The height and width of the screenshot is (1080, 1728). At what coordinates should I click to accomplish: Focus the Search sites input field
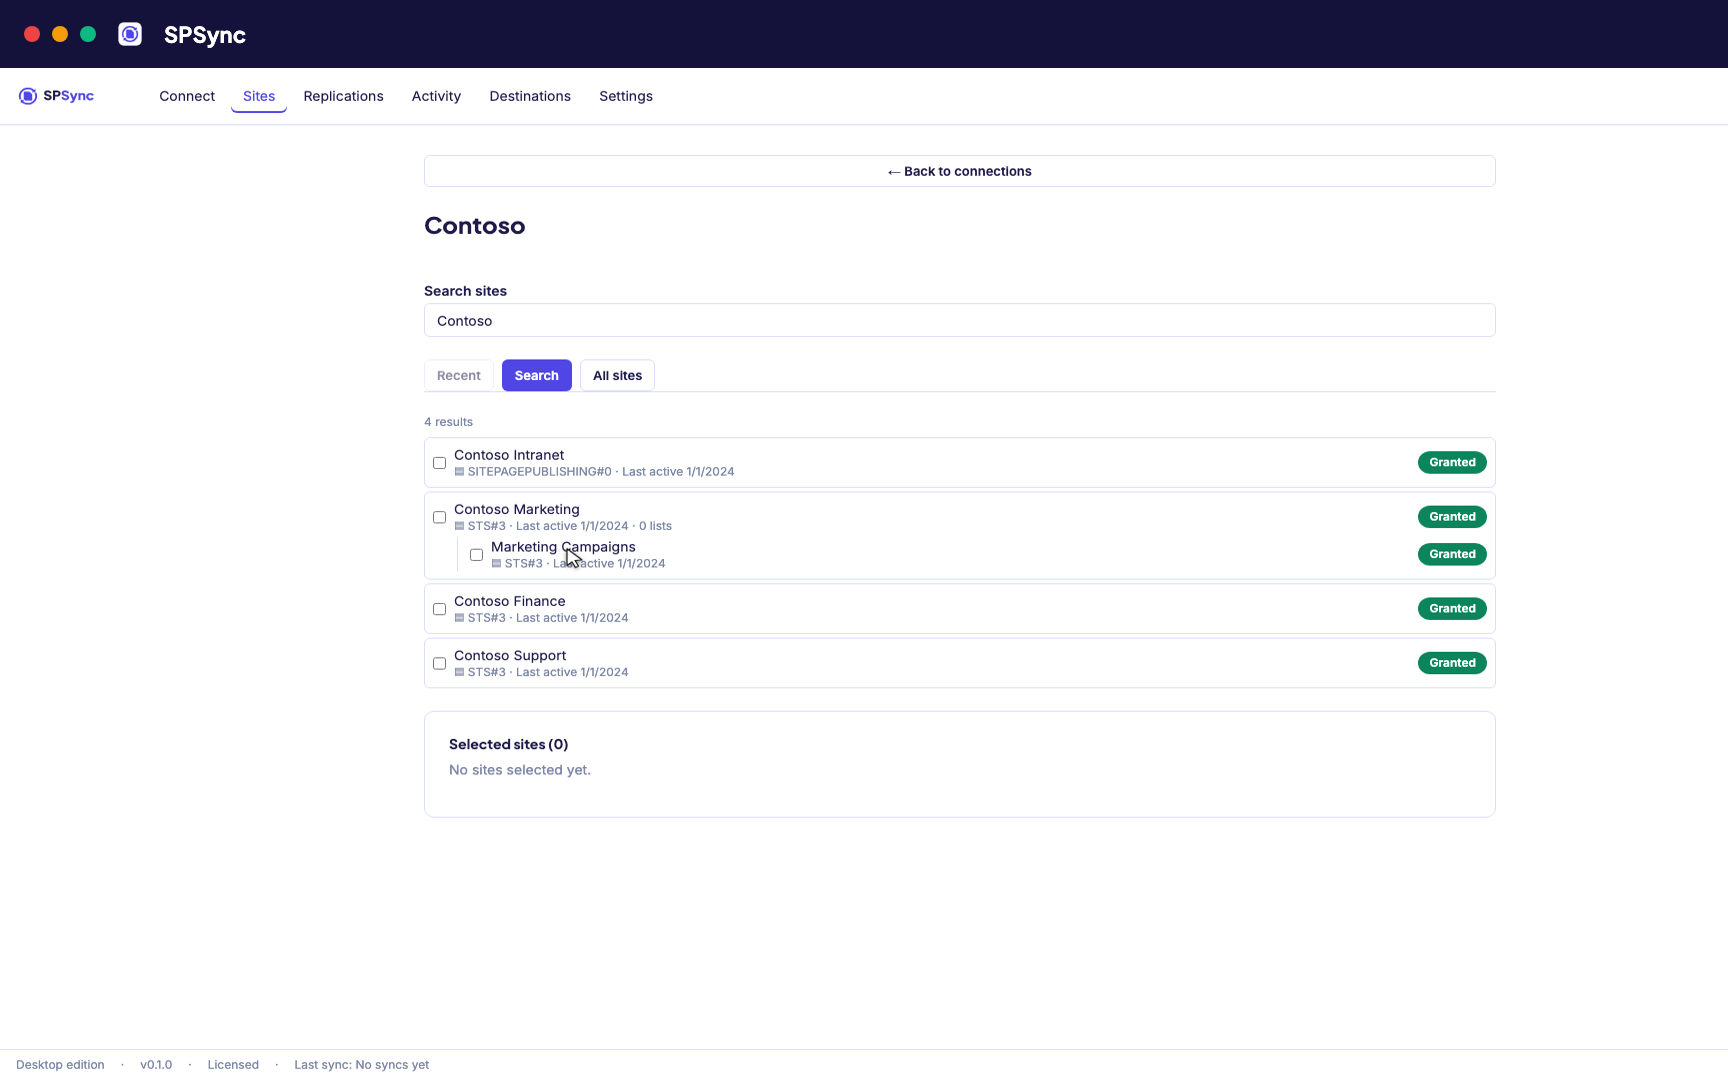[x=960, y=320]
